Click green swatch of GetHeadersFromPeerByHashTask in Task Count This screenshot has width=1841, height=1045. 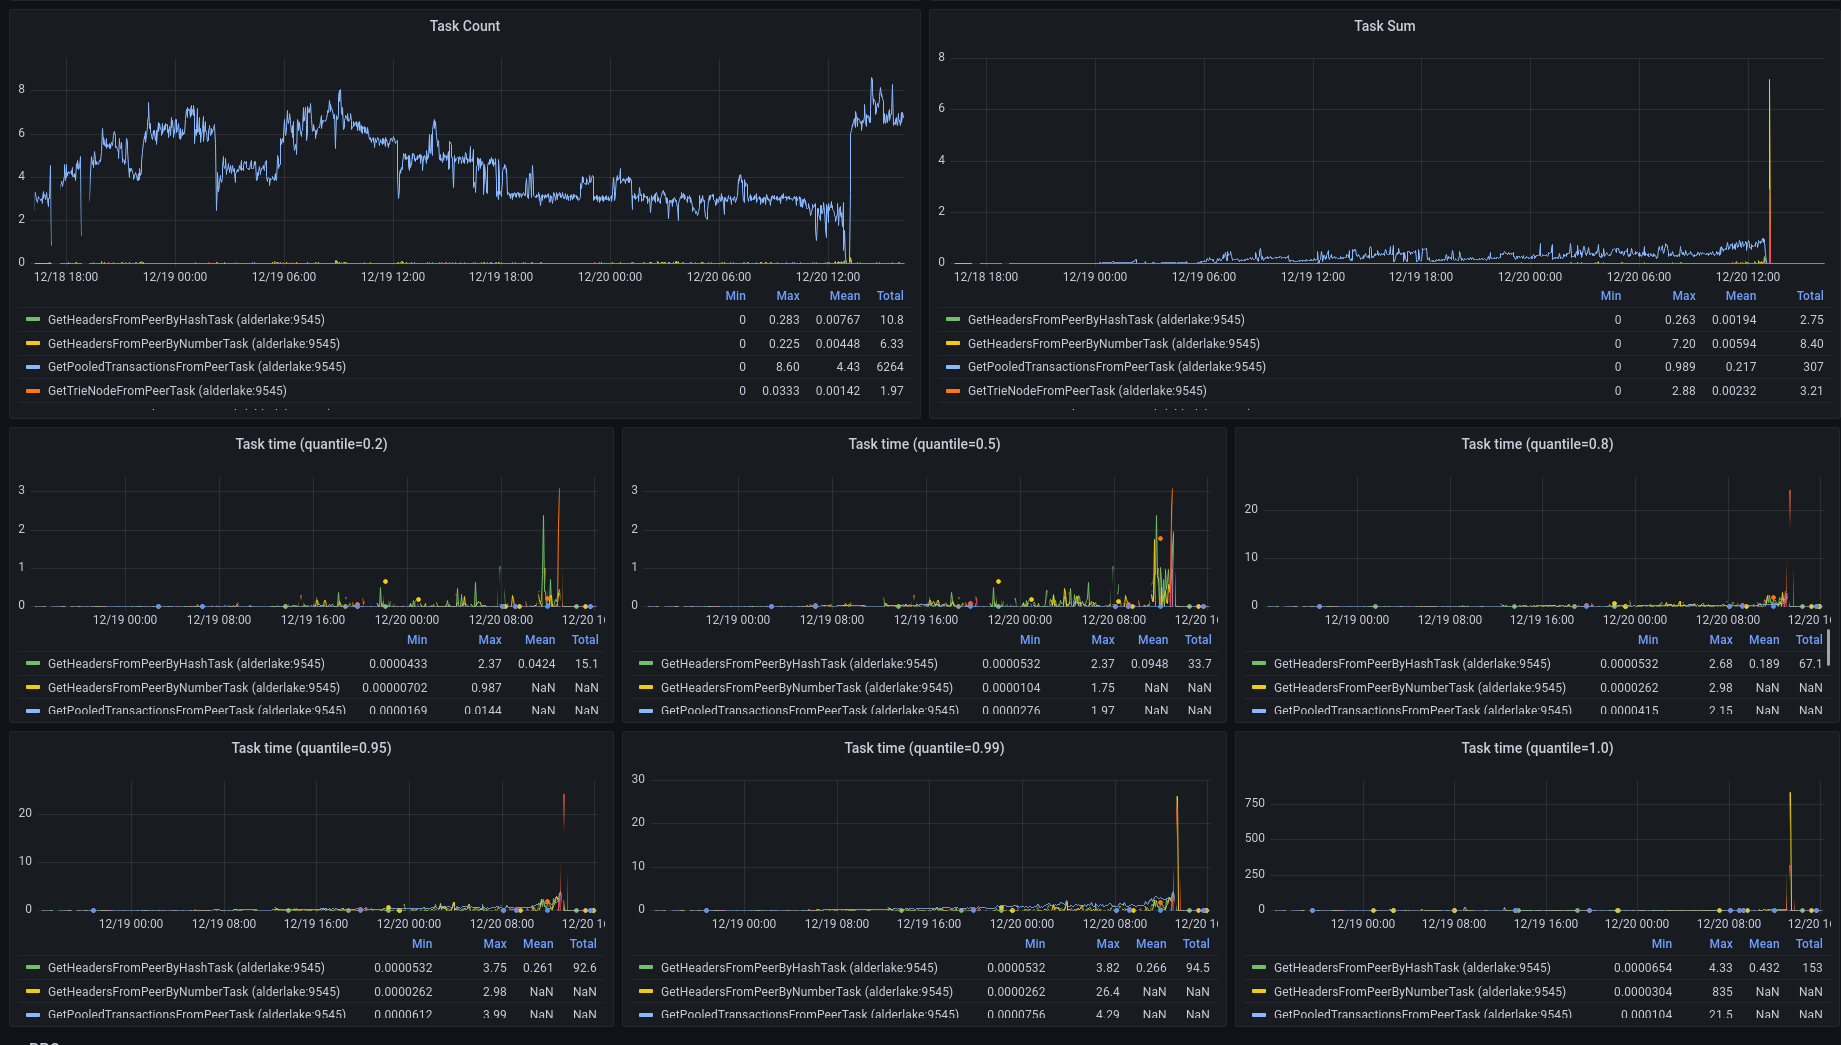pos(33,320)
